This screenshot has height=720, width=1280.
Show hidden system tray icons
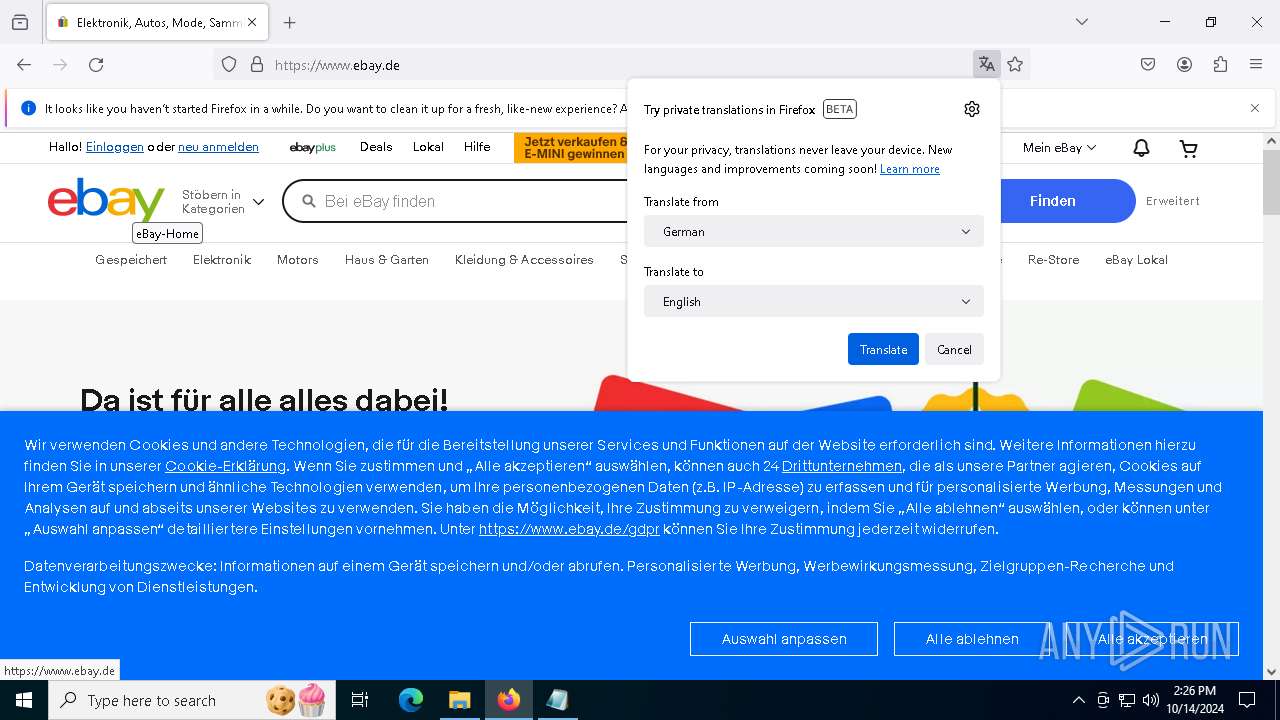tap(1078, 700)
